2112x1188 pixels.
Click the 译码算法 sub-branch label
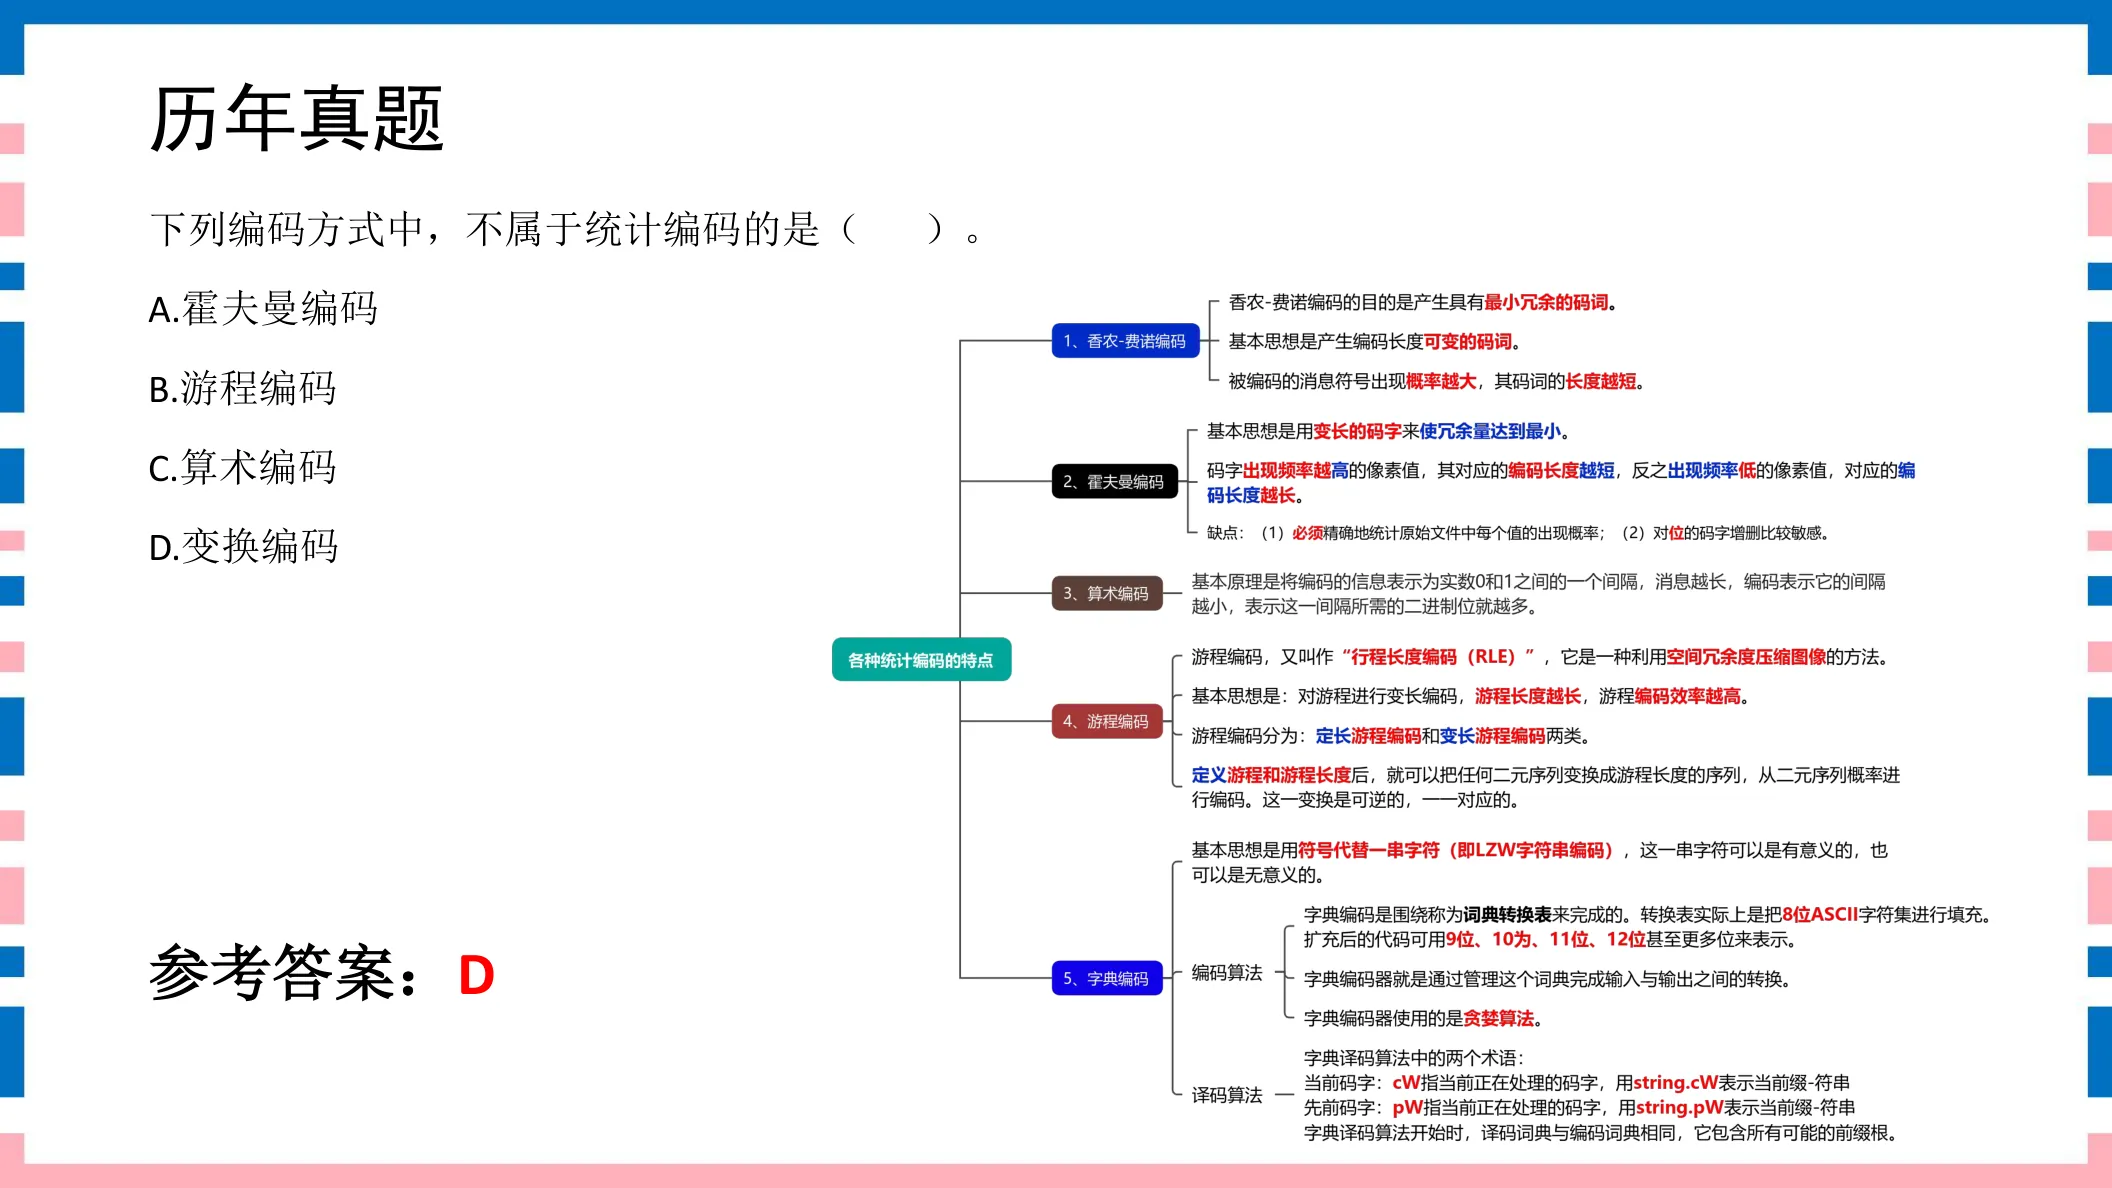tap(1227, 1095)
